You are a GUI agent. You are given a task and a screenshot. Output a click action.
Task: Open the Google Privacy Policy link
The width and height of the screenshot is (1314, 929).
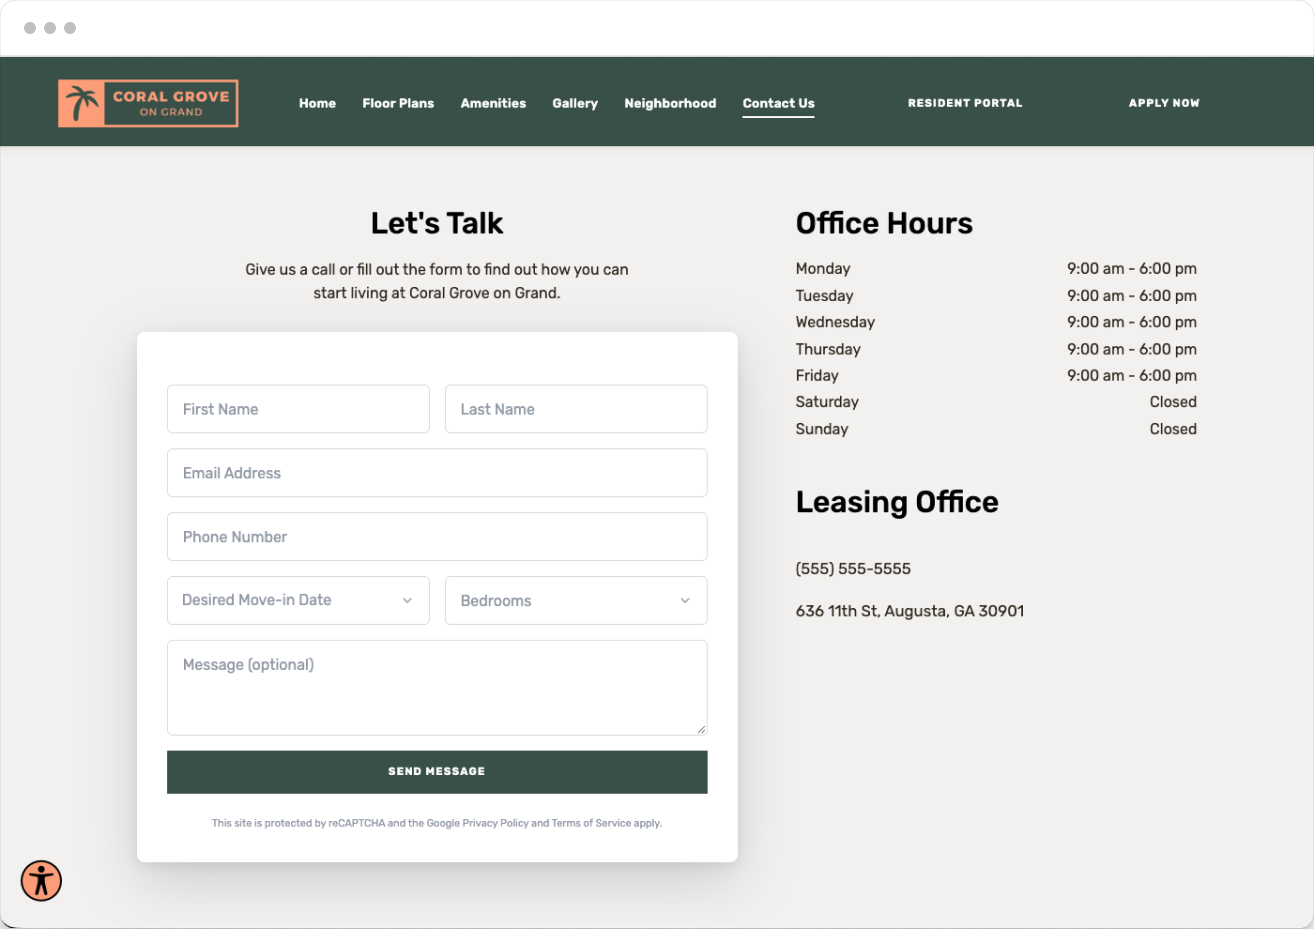pyautogui.click(x=478, y=824)
